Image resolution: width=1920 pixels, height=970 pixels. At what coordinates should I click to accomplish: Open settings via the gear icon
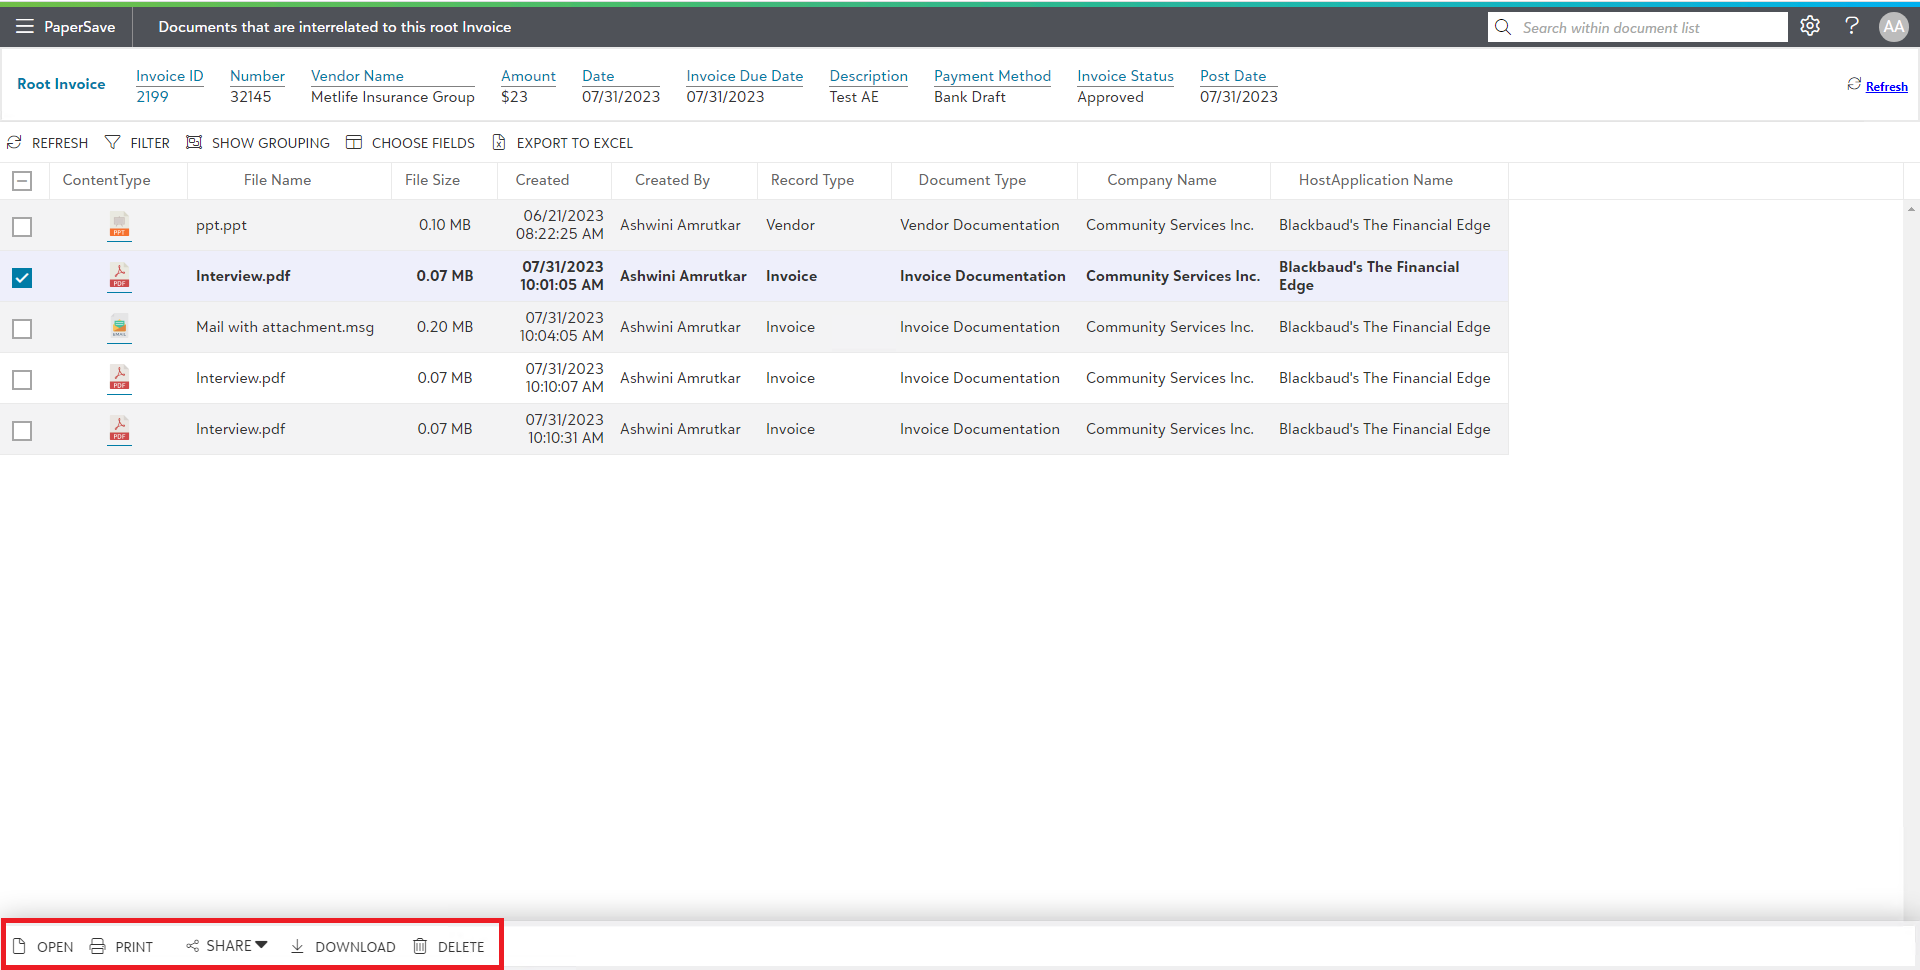1810,27
